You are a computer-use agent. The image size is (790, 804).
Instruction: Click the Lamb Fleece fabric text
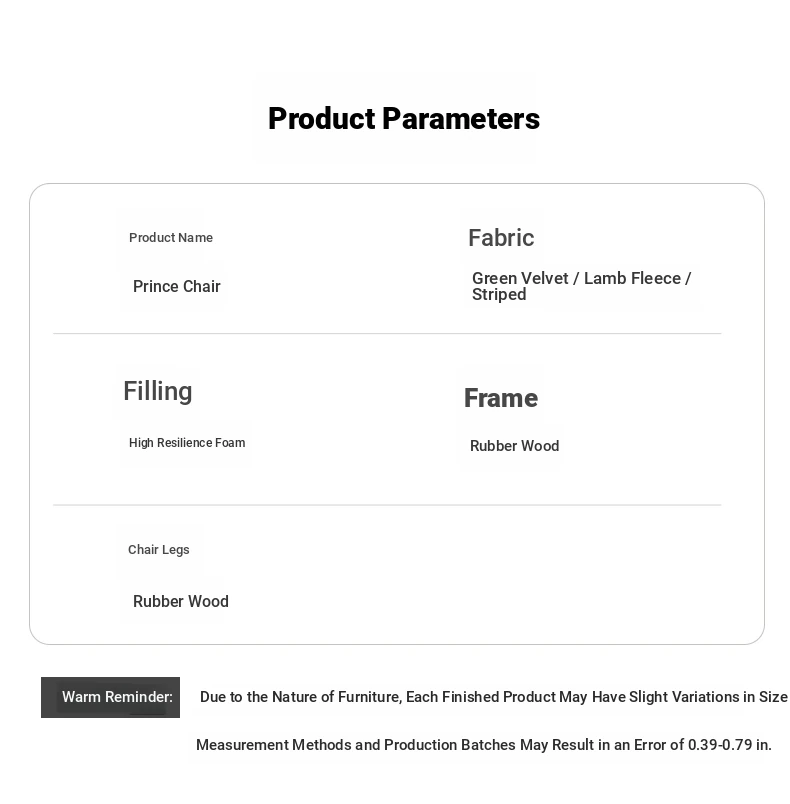pos(632,279)
